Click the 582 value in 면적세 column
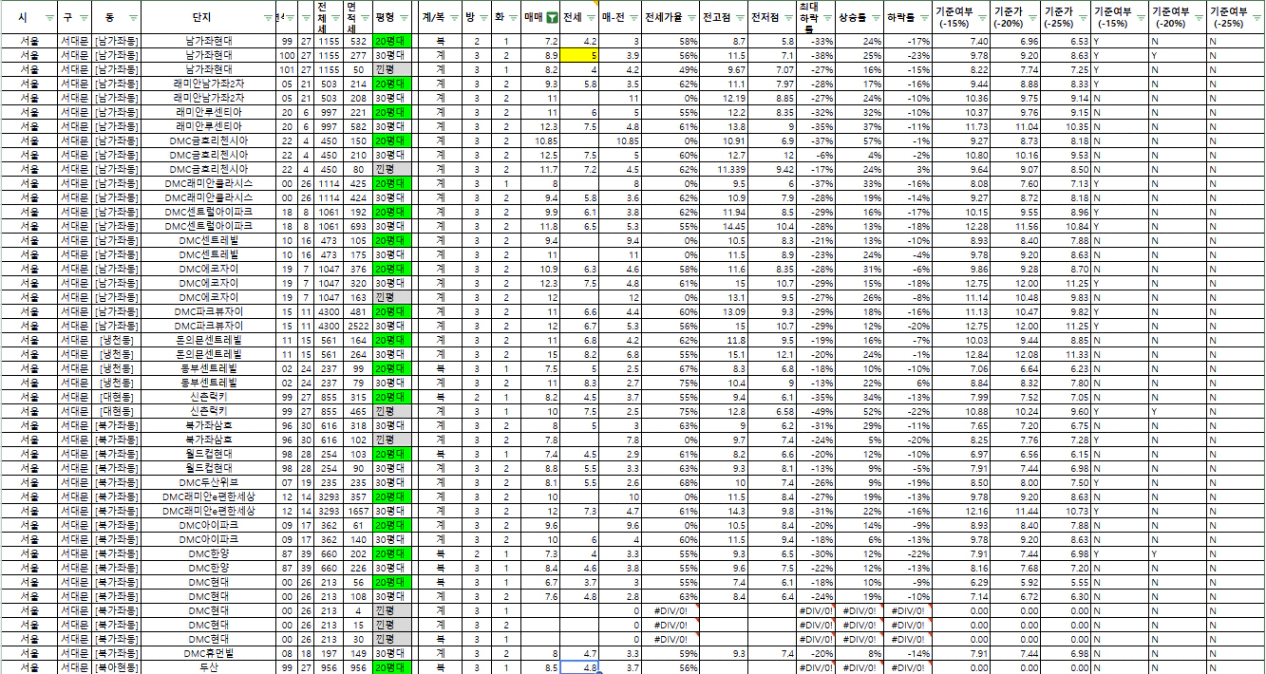Image resolution: width=1266 pixels, height=674 pixels. tap(357, 128)
